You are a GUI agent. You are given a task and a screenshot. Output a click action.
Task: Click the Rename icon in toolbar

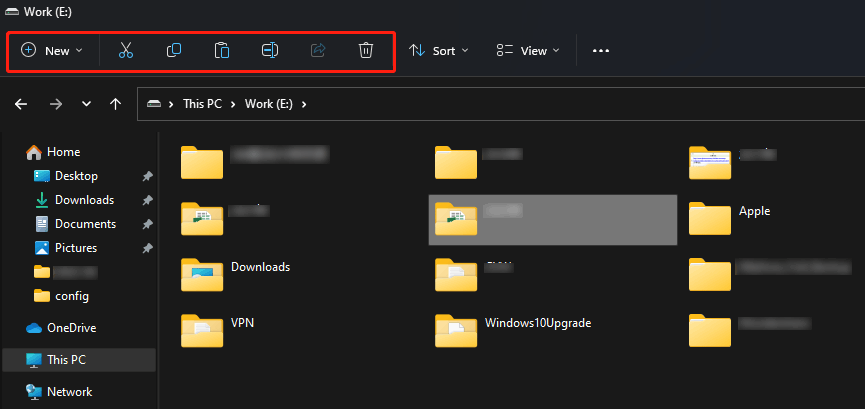pyautogui.click(x=270, y=51)
